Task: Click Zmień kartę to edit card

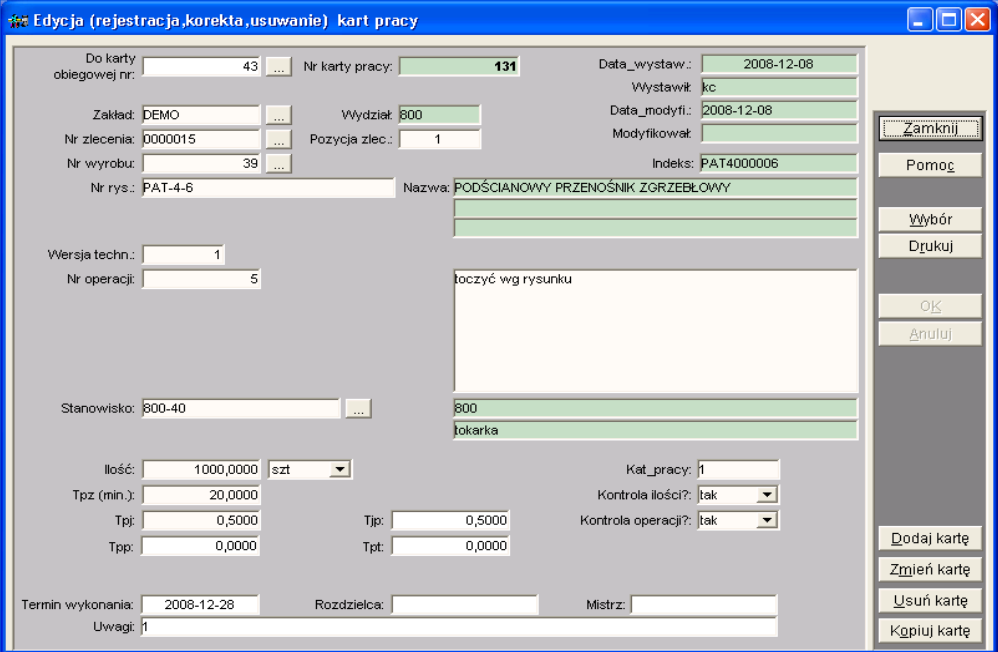Action: pyautogui.click(x=930, y=569)
